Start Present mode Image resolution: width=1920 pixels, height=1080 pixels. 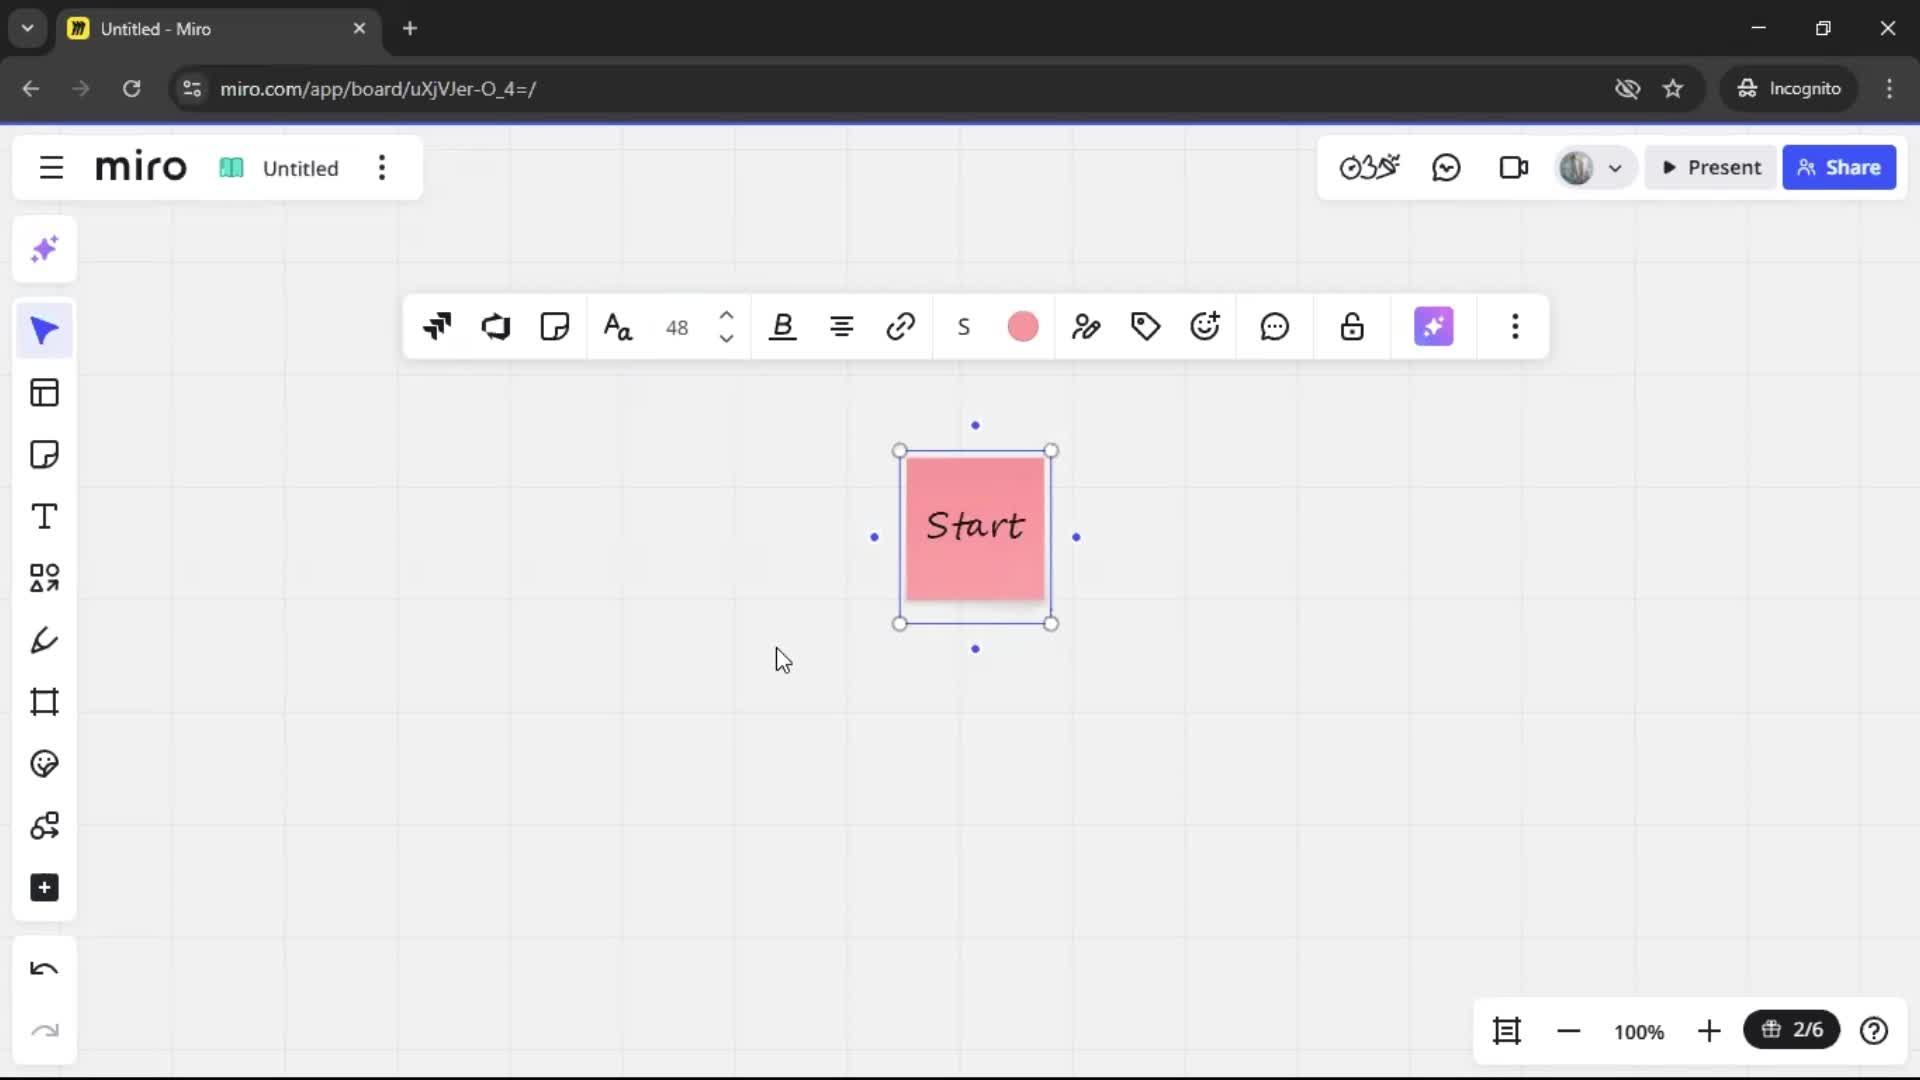tap(1712, 168)
